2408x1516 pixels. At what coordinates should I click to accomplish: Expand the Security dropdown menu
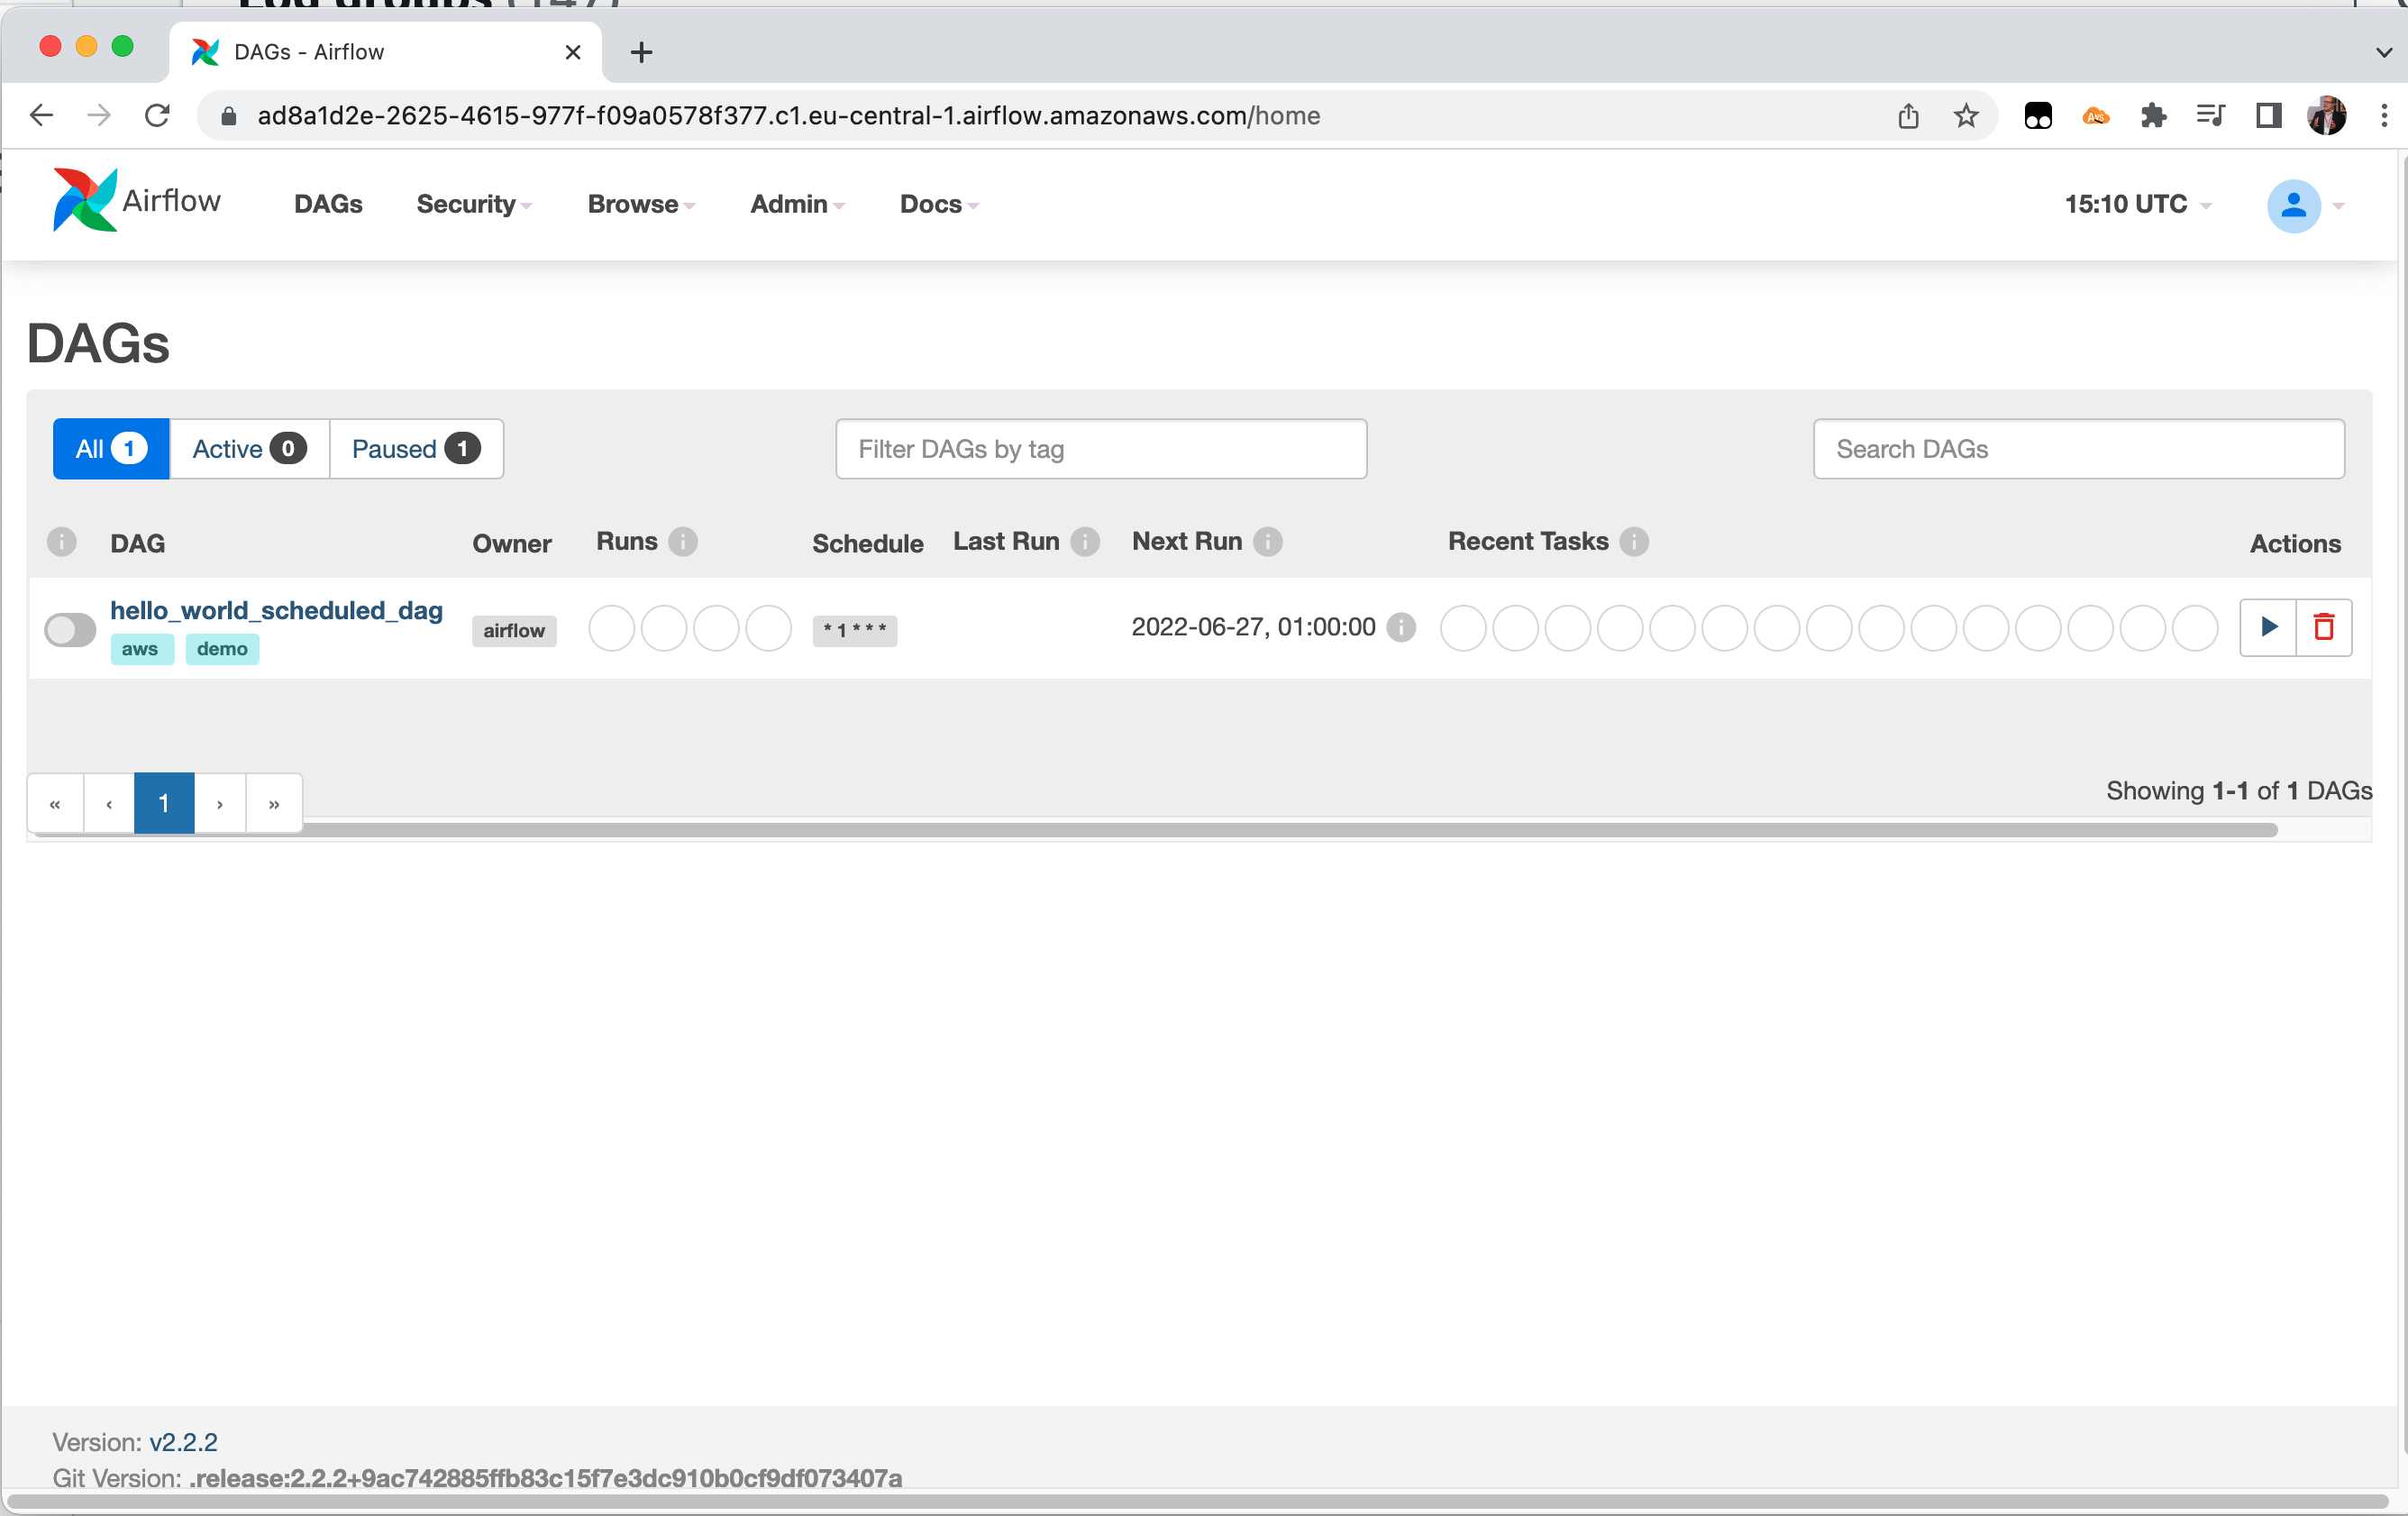pyautogui.click(x=474, y=204)
